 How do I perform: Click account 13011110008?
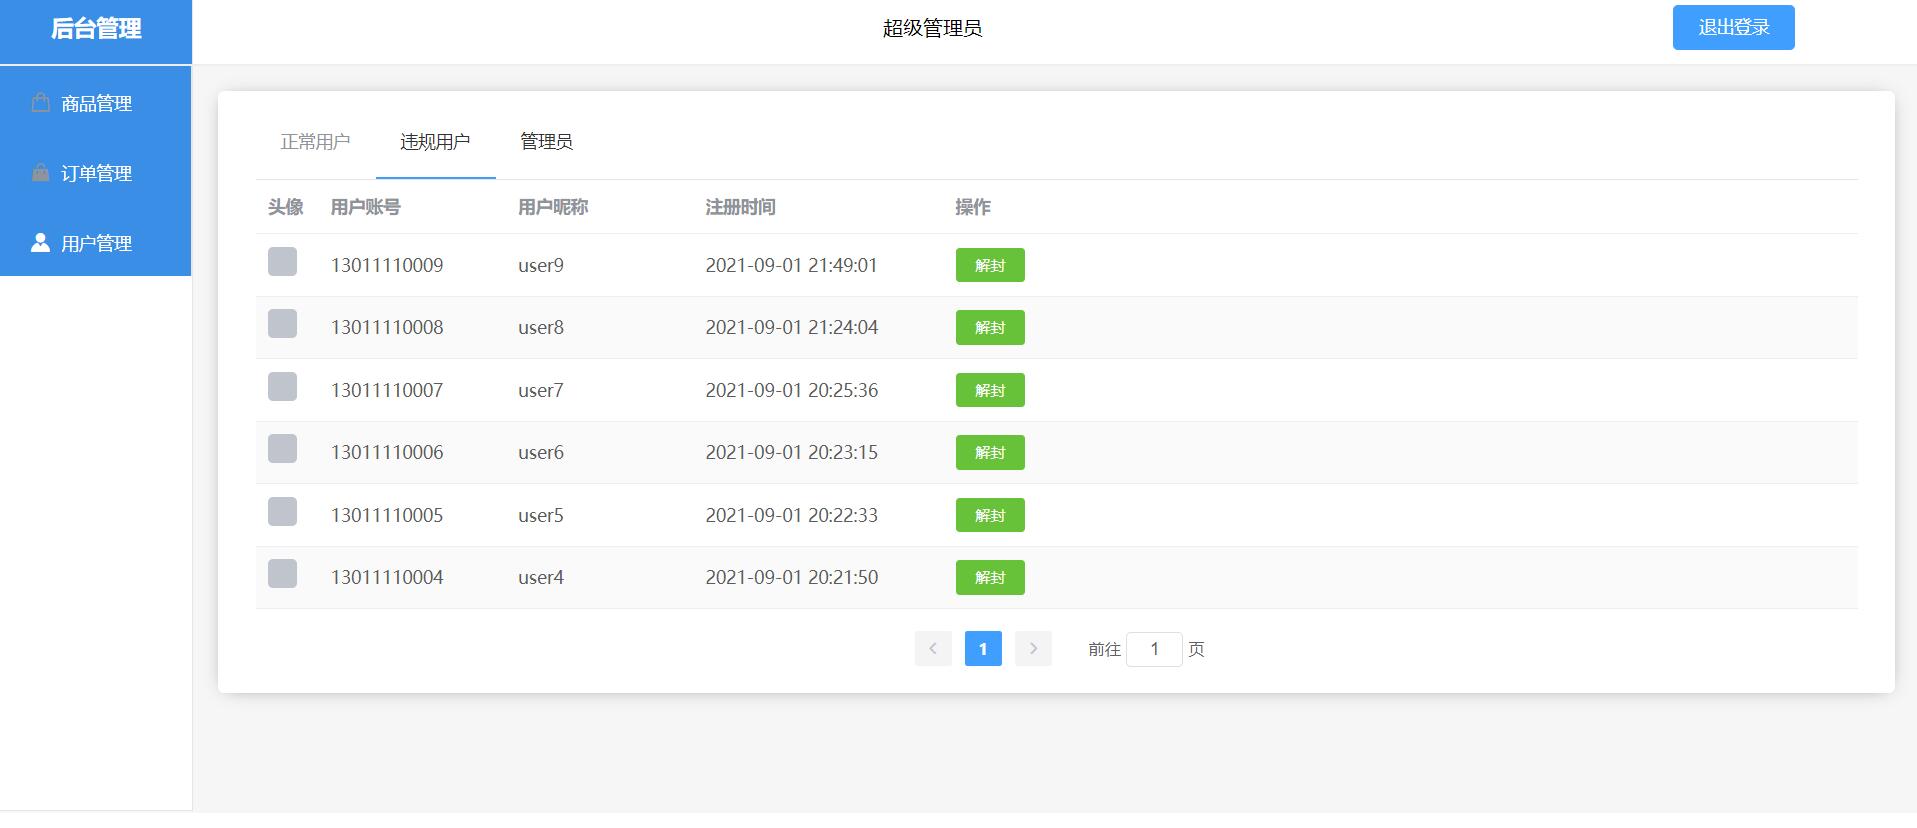point(387,327)
